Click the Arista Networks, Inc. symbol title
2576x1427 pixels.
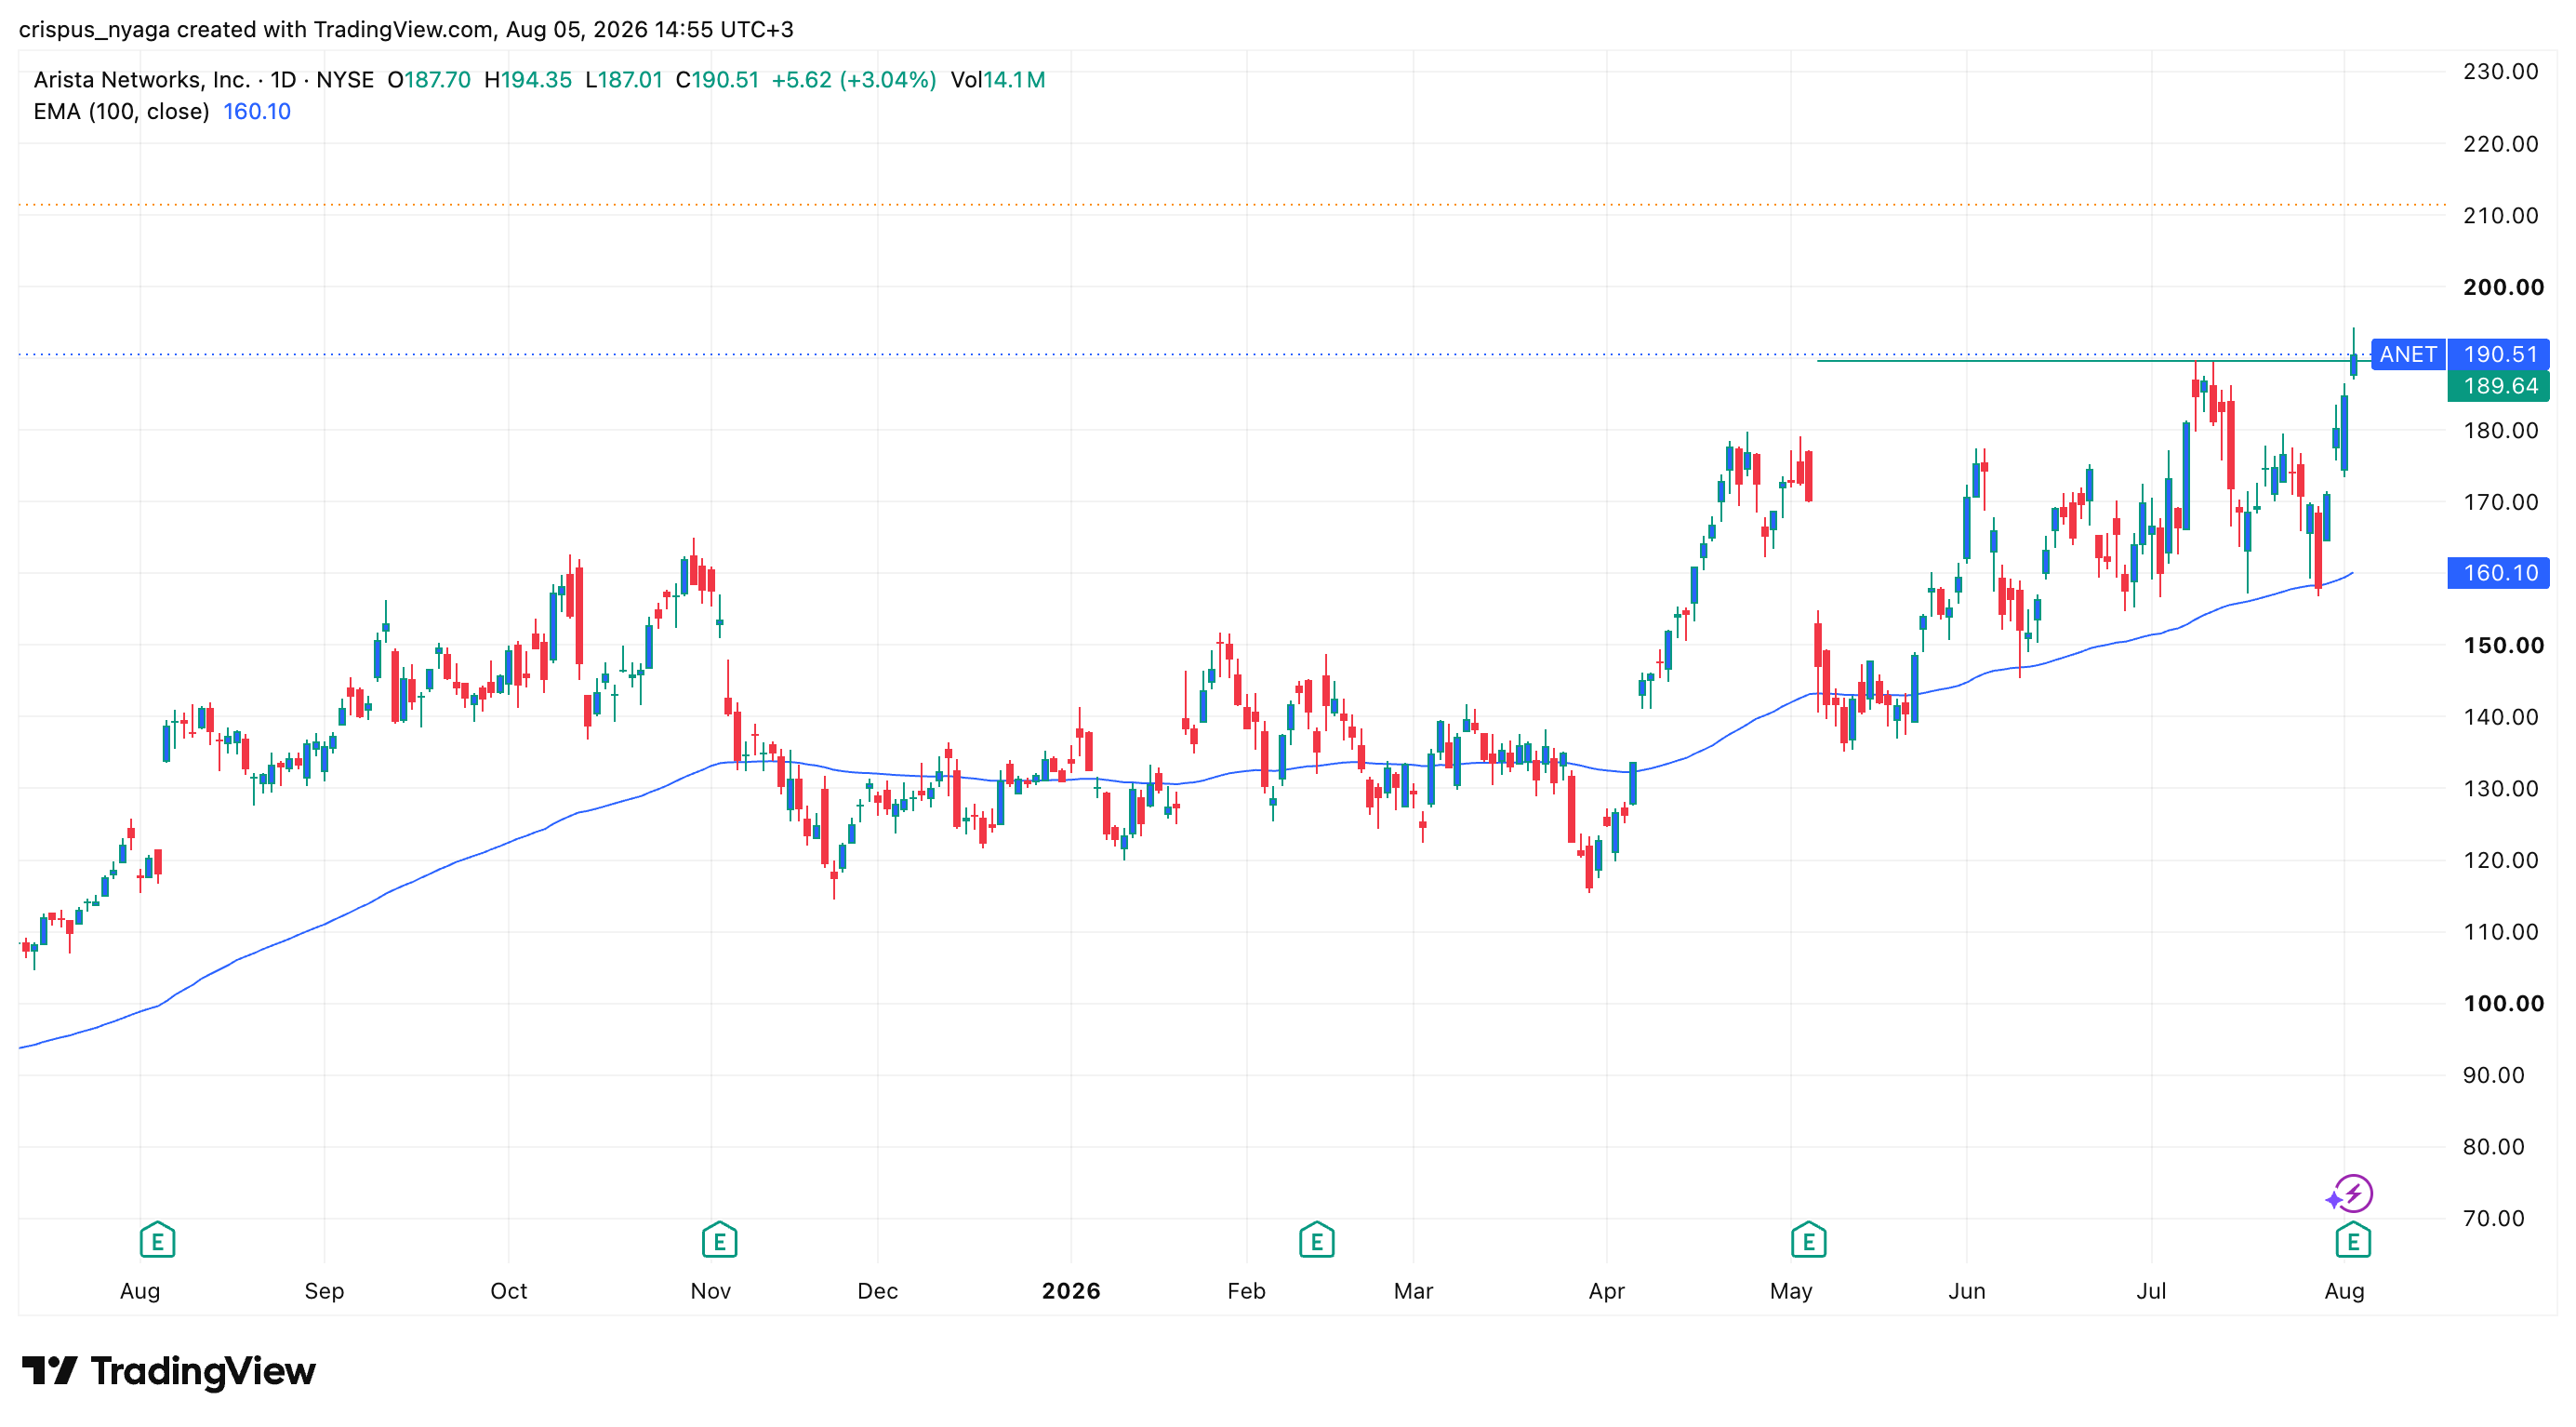tap(142, 80)
